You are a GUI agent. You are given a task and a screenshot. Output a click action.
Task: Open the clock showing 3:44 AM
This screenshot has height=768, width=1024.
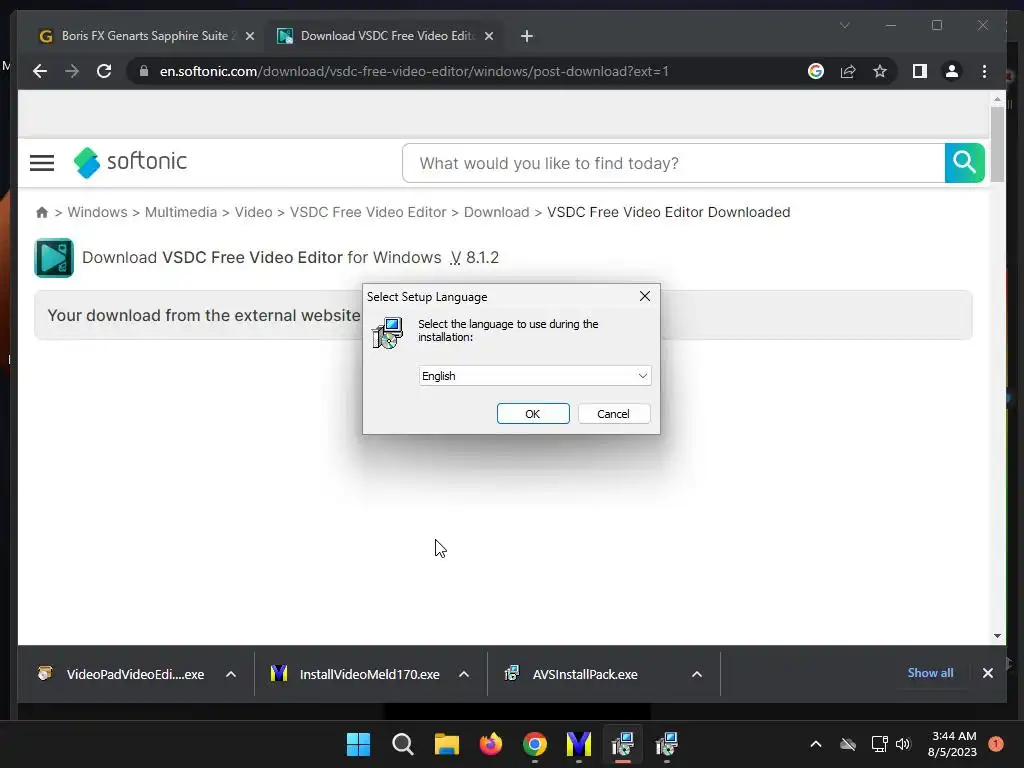(952, 744)
